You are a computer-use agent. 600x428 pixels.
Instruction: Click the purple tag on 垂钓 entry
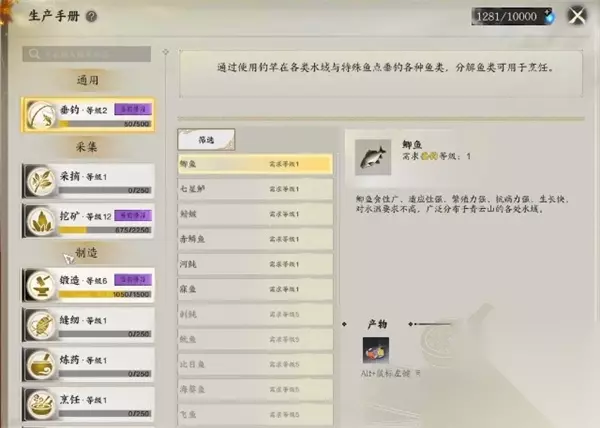click(x=133, y=109)
